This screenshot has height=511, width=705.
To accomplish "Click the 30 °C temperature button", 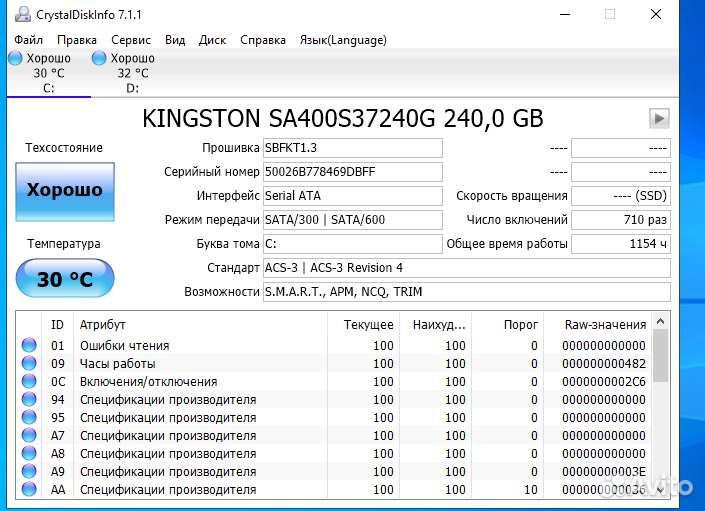I will click(65, 279).
